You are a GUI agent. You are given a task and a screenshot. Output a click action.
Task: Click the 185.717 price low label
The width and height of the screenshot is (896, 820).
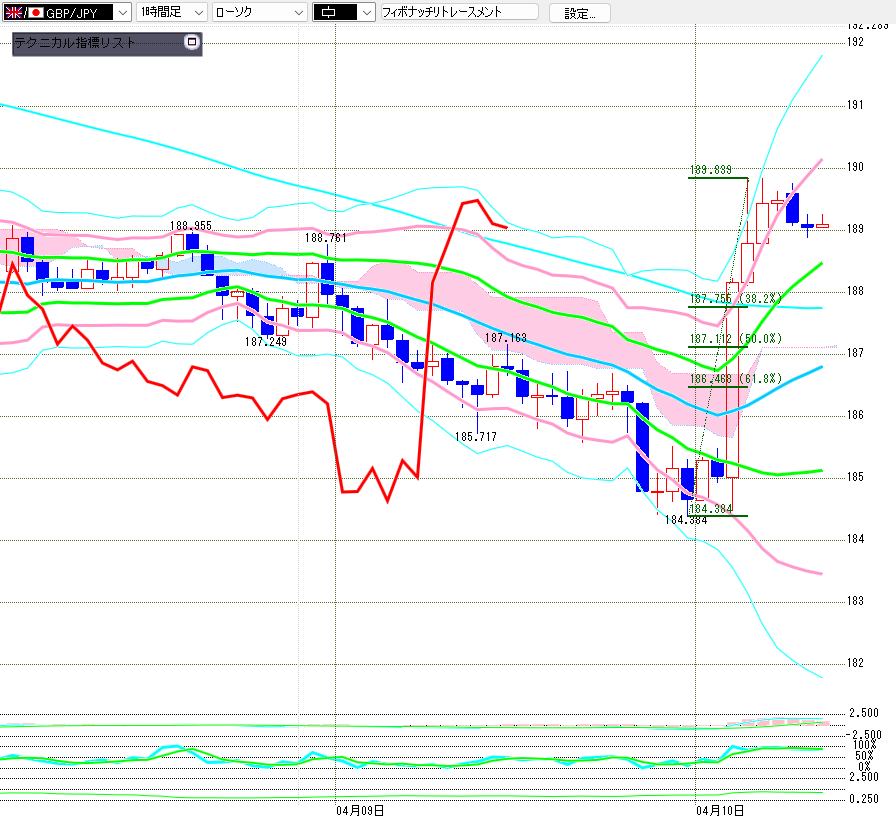[x=475, y=437]
